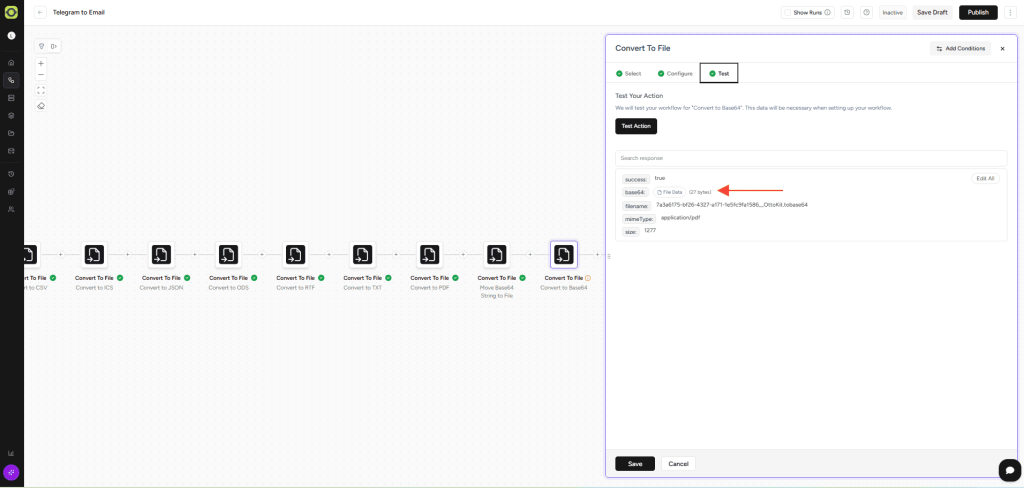Open the run history clock icon
The height and width of the screenshot is (488, 1024).
[x=847, y=13]
